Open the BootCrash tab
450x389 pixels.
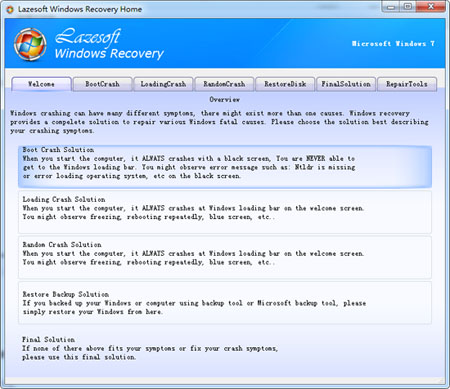102,84
